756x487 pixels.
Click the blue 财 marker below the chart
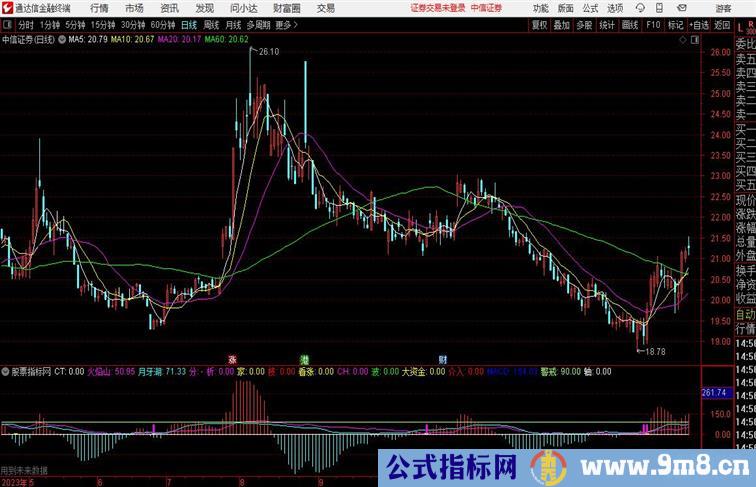pos(442,358)
